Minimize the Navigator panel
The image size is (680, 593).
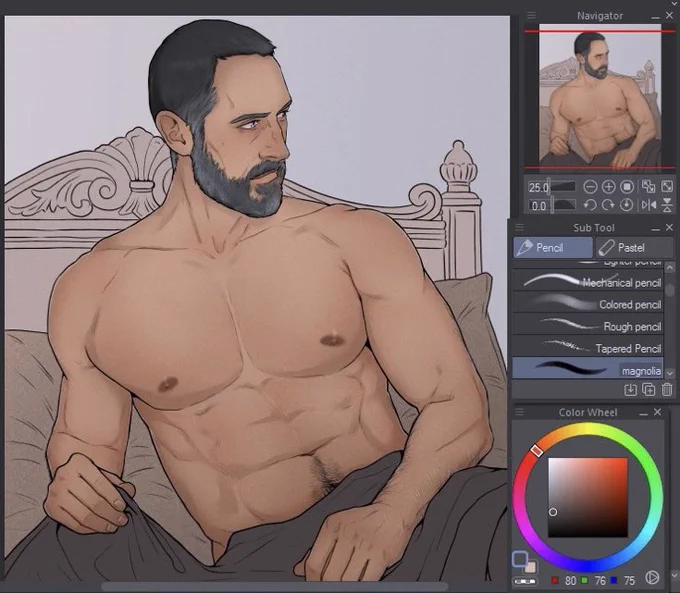tap(655, 16)
